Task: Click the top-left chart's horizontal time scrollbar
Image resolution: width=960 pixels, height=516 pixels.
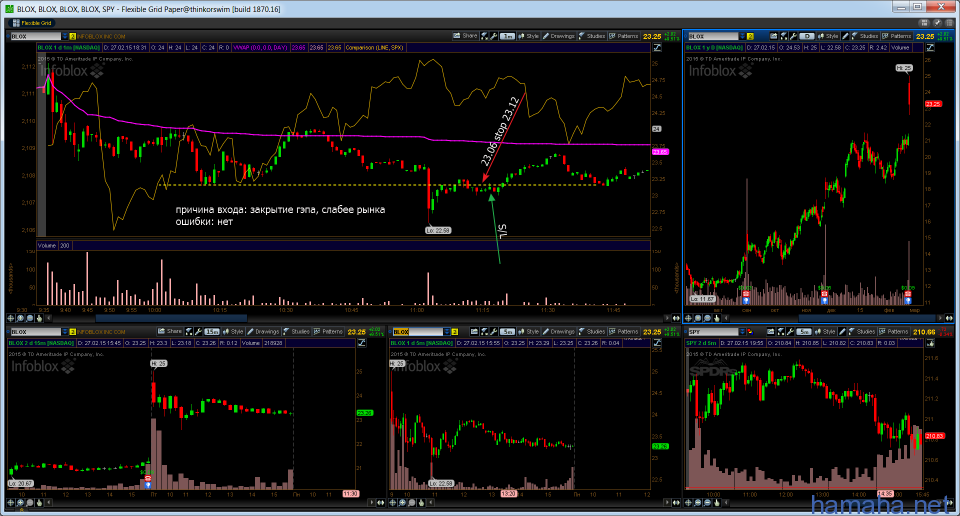Action: click(171, 318)
